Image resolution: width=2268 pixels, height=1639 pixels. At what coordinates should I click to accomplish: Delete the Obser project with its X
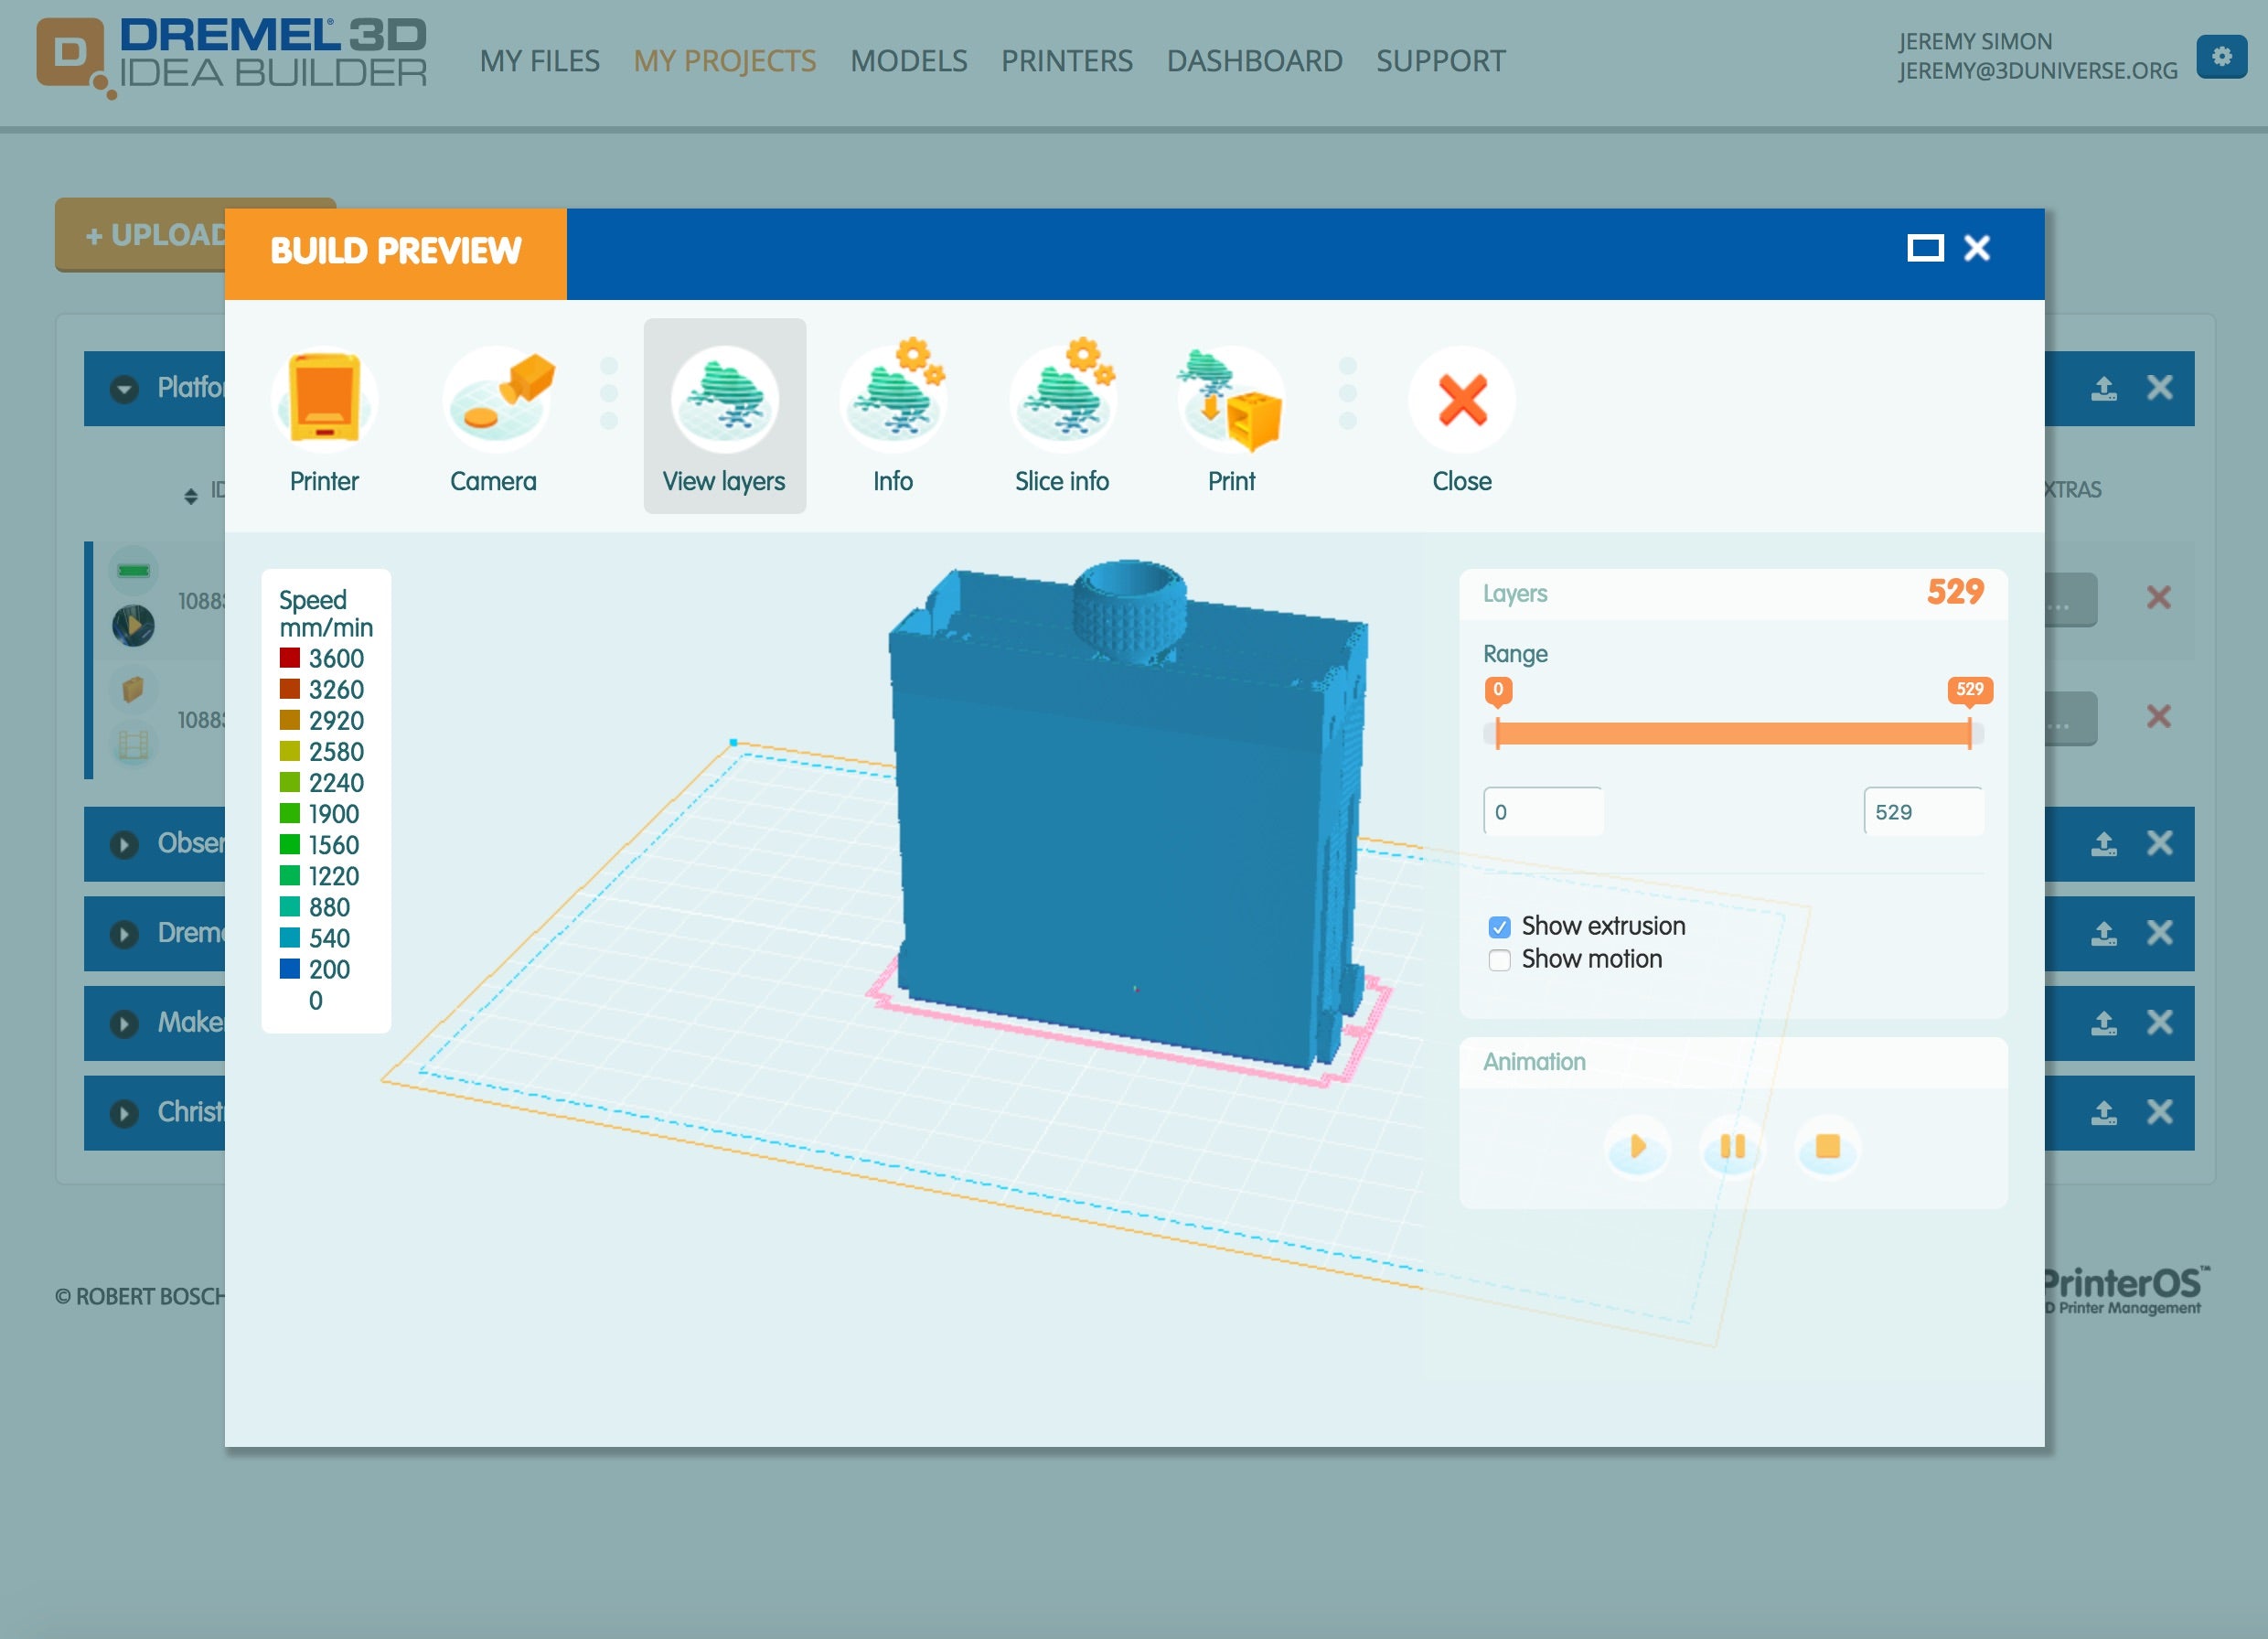[2160, 844]
